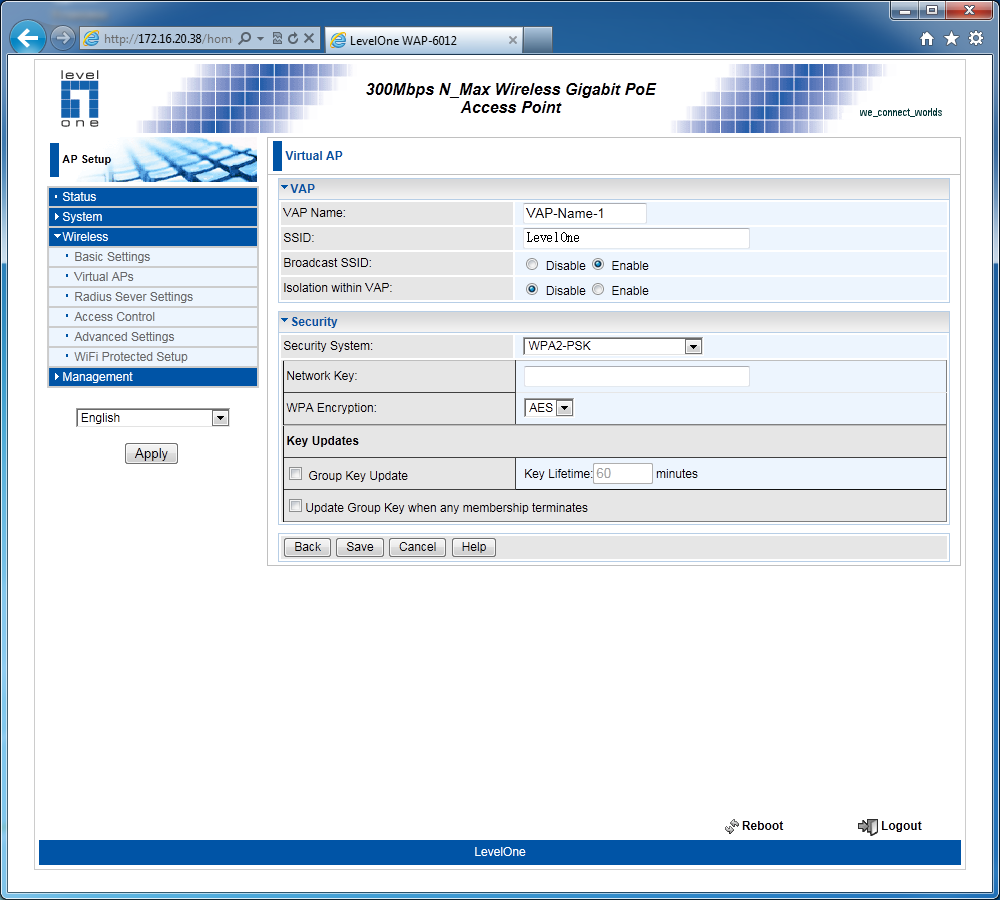Open the Security System dropdown
The width and height of the screenshot is (1000, 900).
pyautogui.click(x=612, y=346)
